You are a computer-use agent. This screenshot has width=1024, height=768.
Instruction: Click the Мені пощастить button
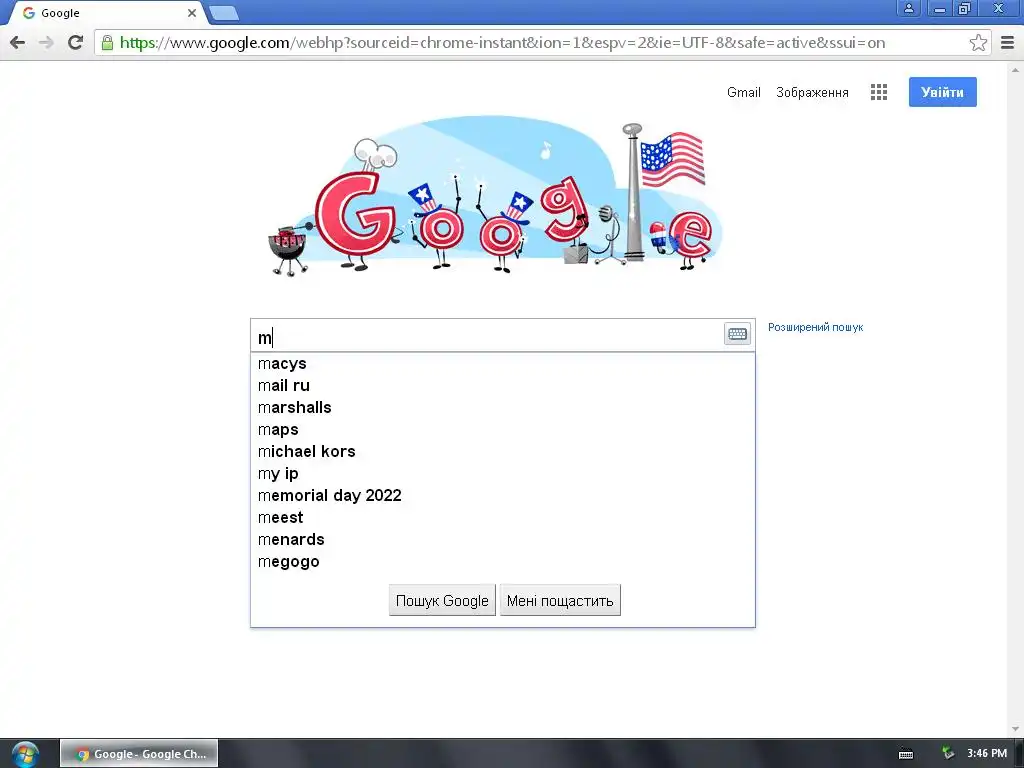[x=560, y=600]
